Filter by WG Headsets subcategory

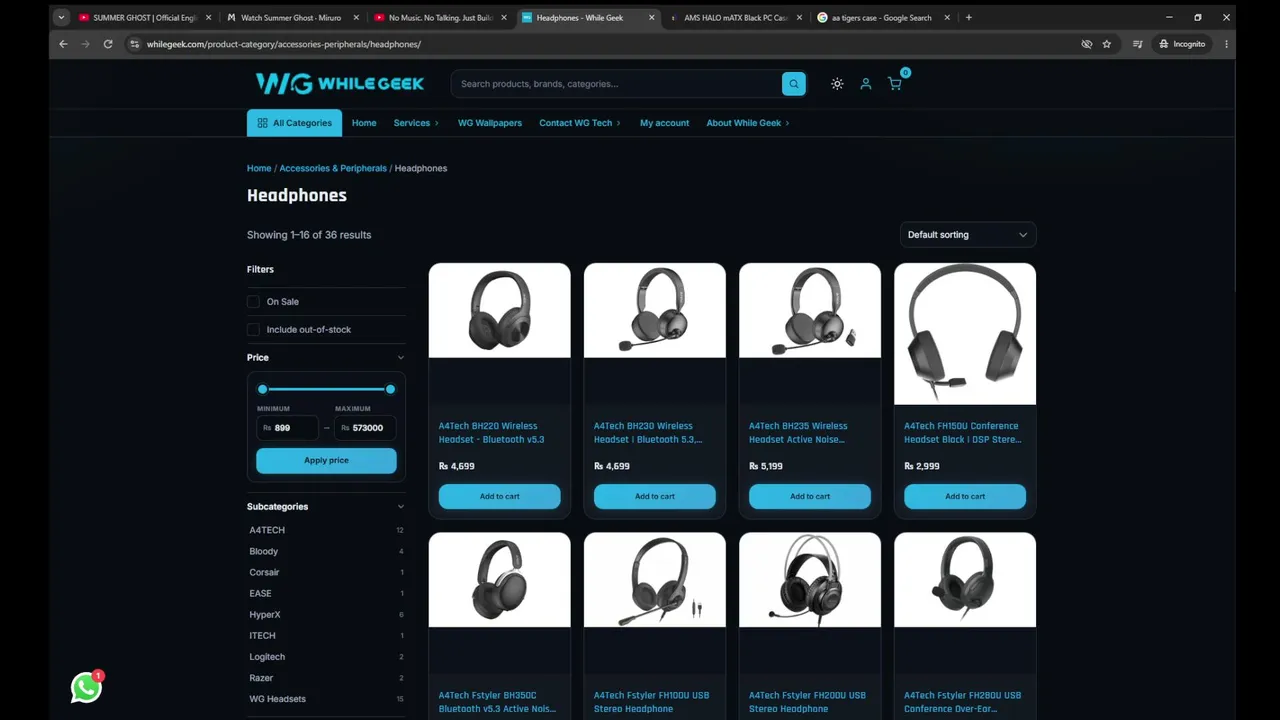click(x=278, y=699)
